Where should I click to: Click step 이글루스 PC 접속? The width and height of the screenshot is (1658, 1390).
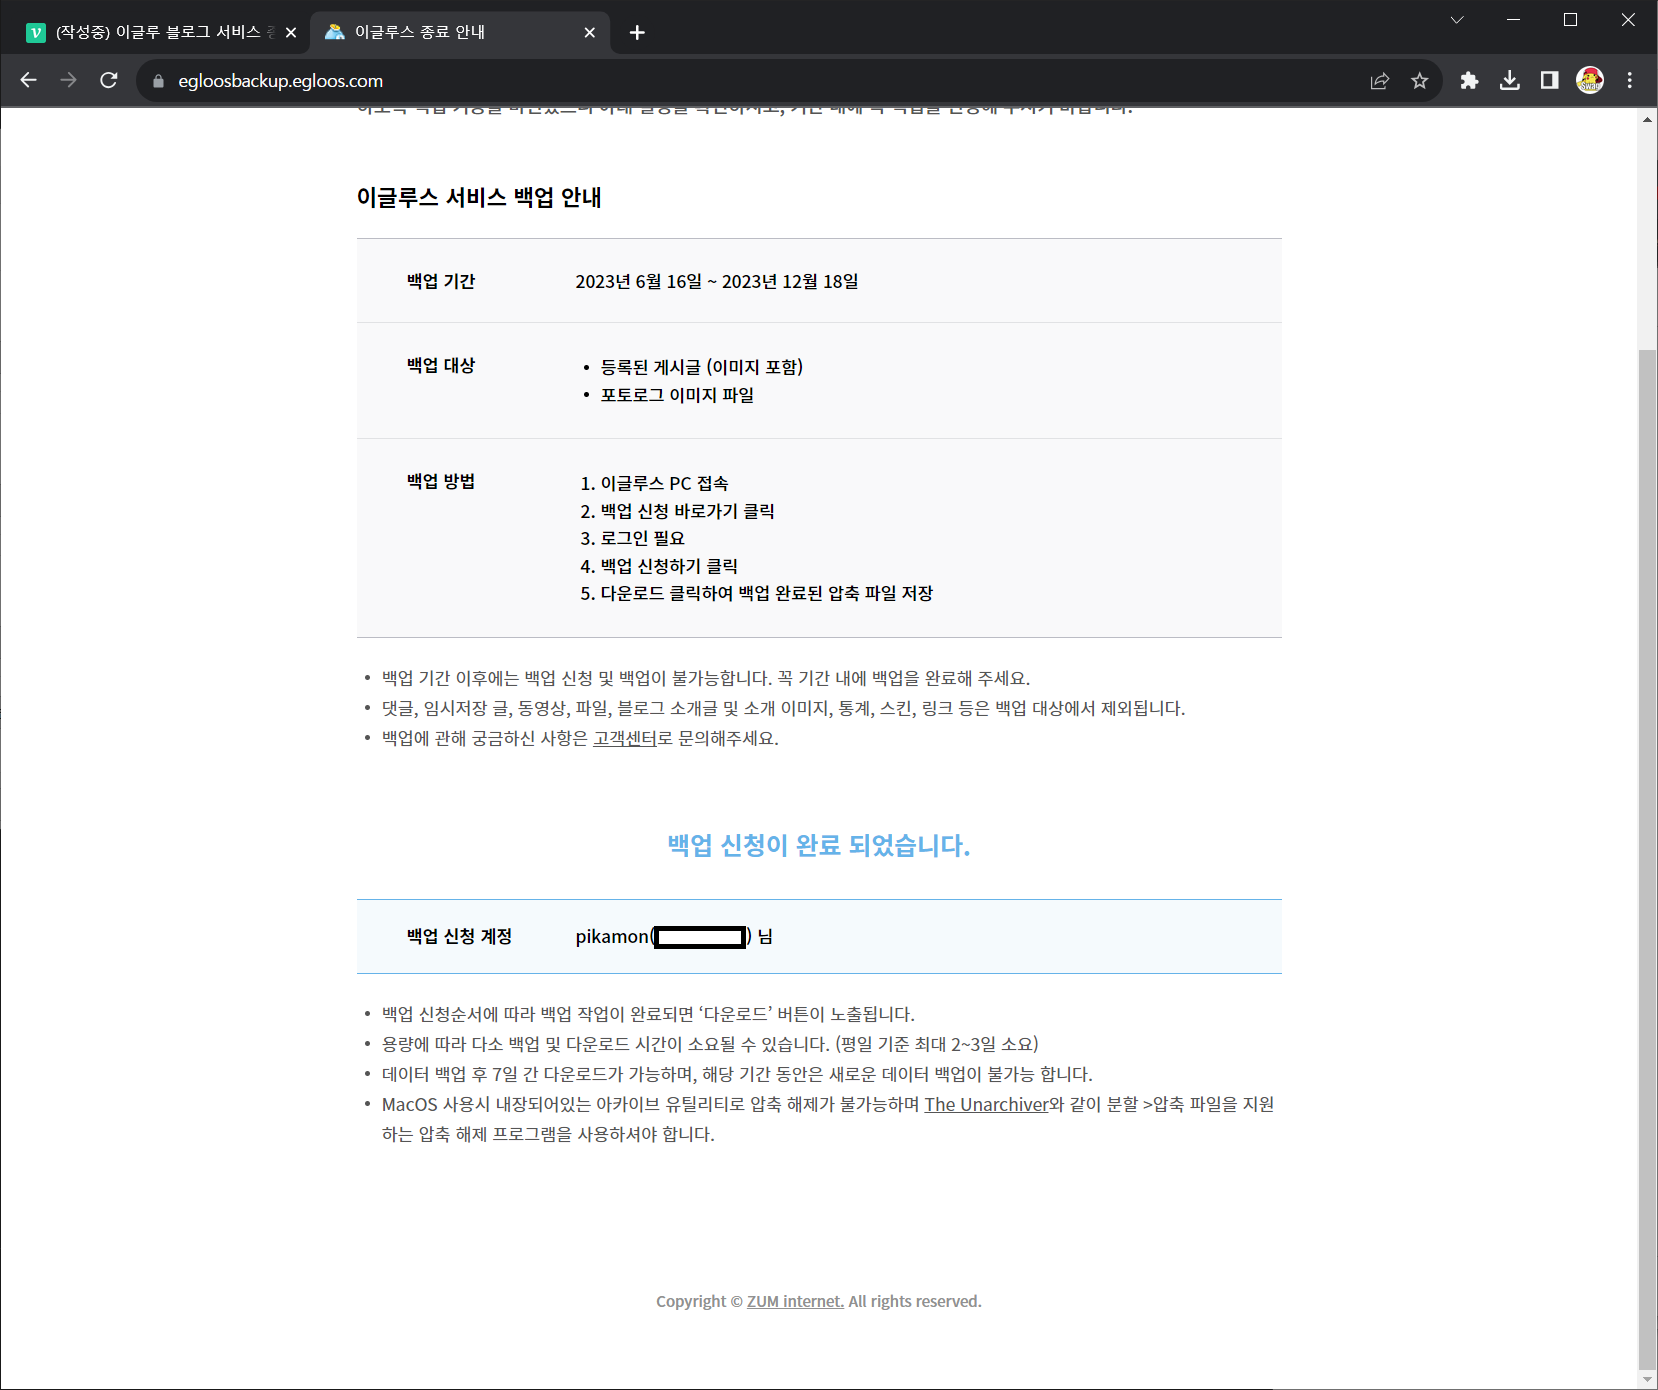(x=664, y=483)
